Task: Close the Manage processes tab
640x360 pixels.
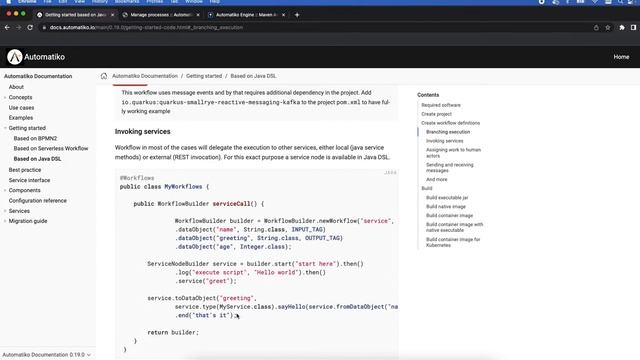Action: pos(198,15)
